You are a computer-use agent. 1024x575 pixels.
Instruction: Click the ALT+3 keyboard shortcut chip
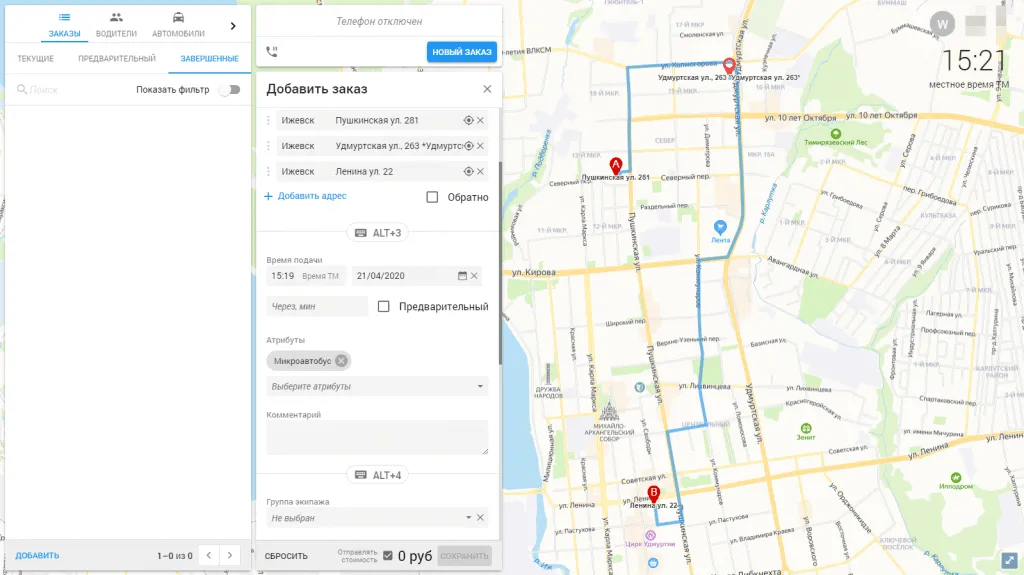tap(377, 233)
